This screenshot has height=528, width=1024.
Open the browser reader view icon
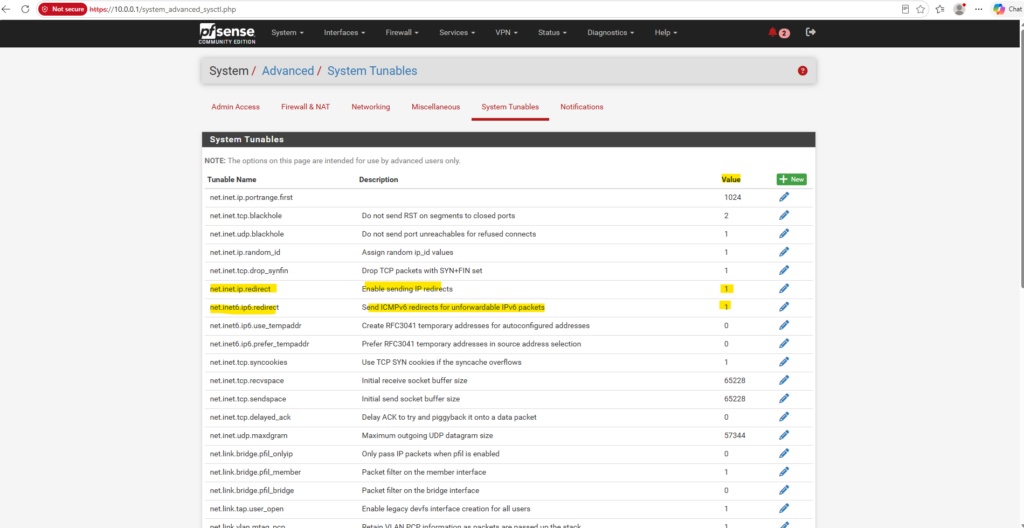(904, 9)
